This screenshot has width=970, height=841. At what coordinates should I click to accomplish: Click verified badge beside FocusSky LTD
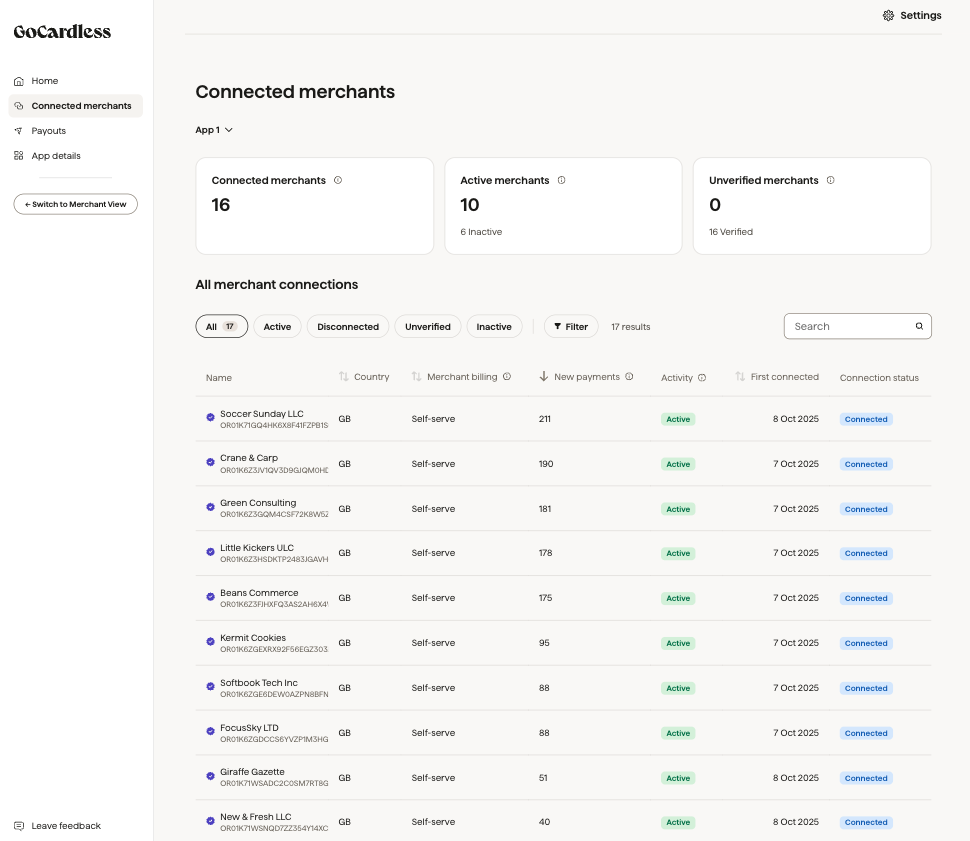click(210, 731)
